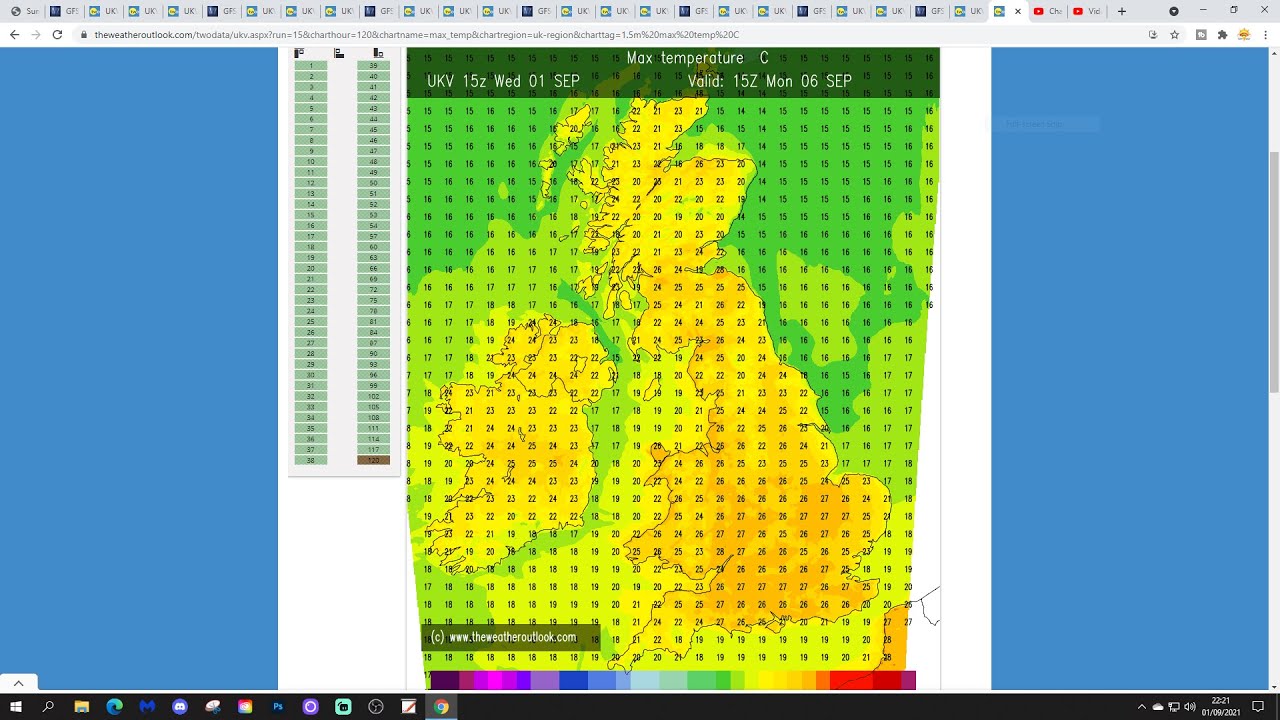Reload the weather chart page
This screenshot has width=1280, height=720.
[57, 34]
